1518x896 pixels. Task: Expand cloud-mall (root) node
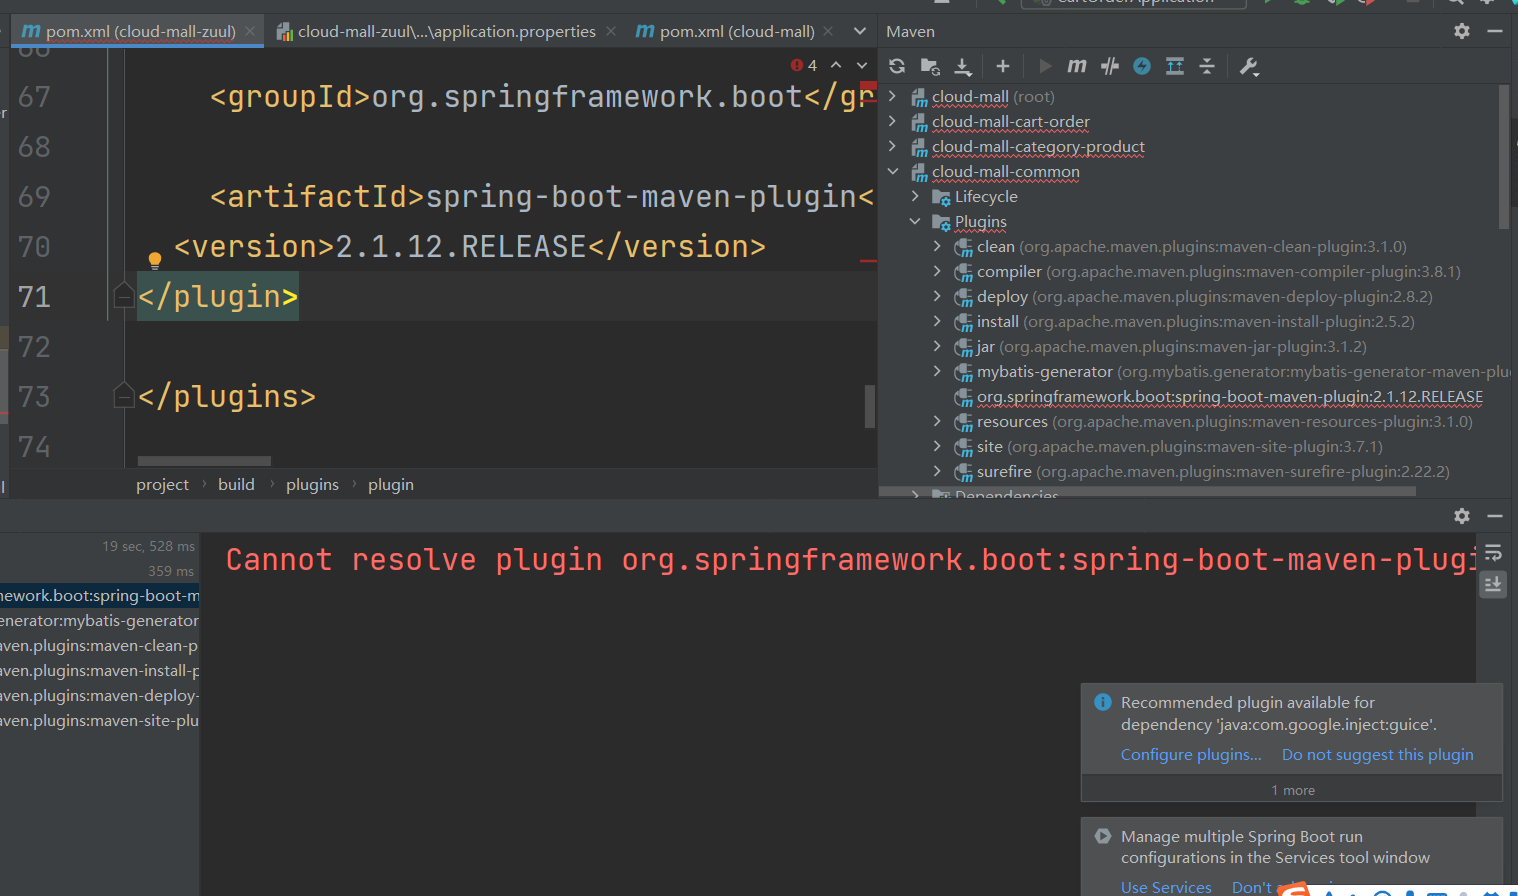[x=893, y=97]
